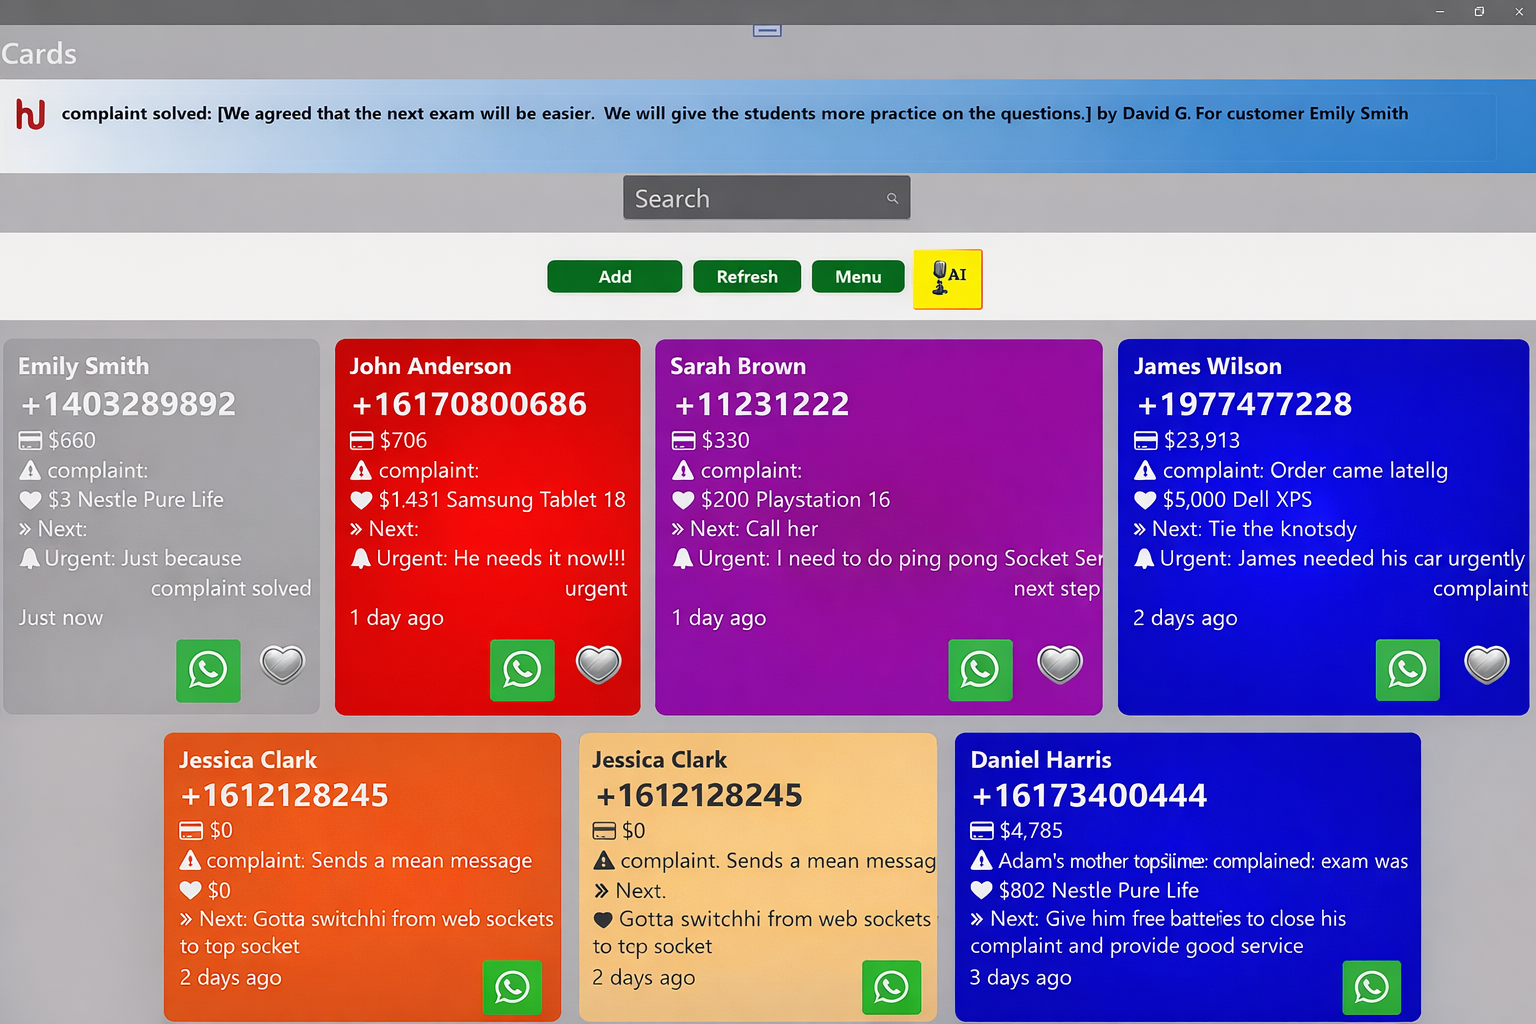Open WhatsApp chat for Emily Smith

(208, 670)
